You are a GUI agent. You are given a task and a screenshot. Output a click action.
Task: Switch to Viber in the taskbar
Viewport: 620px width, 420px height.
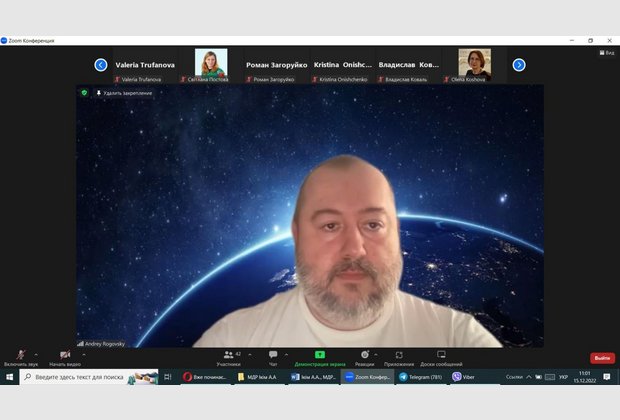[464, 377]
